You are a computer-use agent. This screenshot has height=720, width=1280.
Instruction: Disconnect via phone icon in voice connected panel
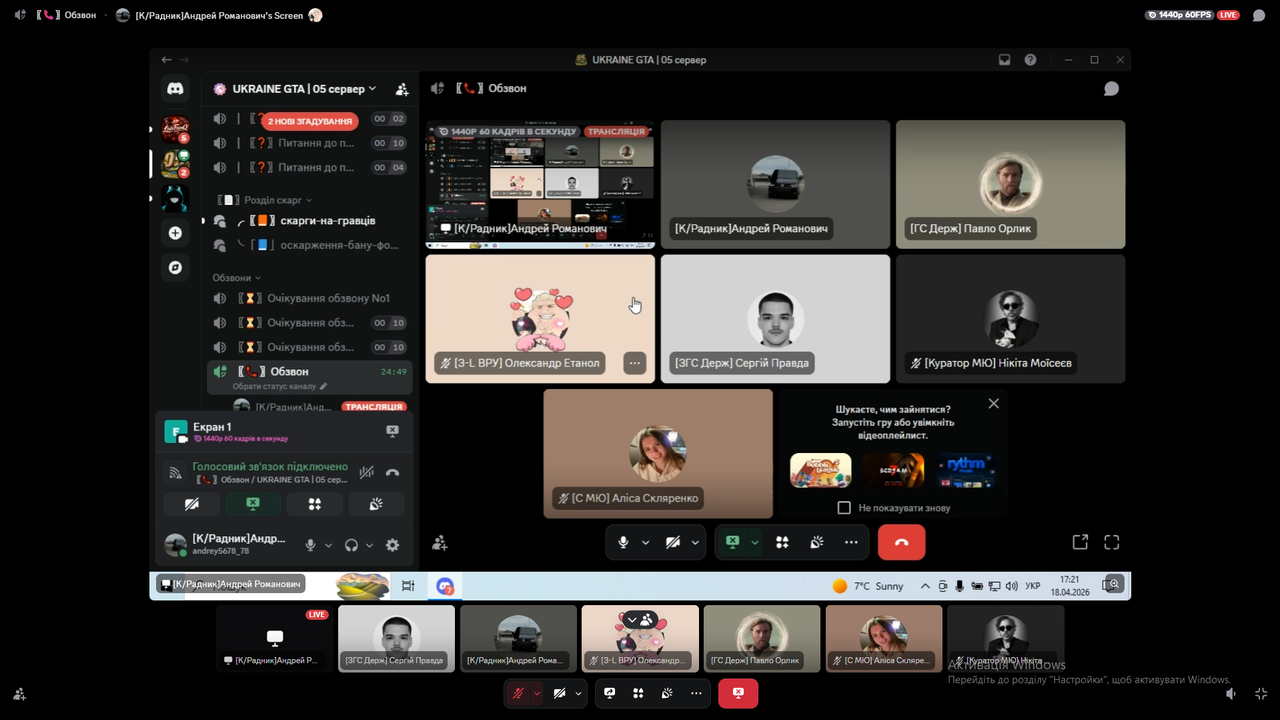(x=392, y=473)
